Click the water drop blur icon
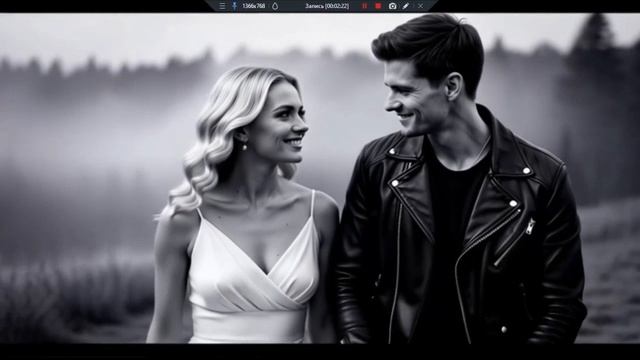 (x=275, y=6)
